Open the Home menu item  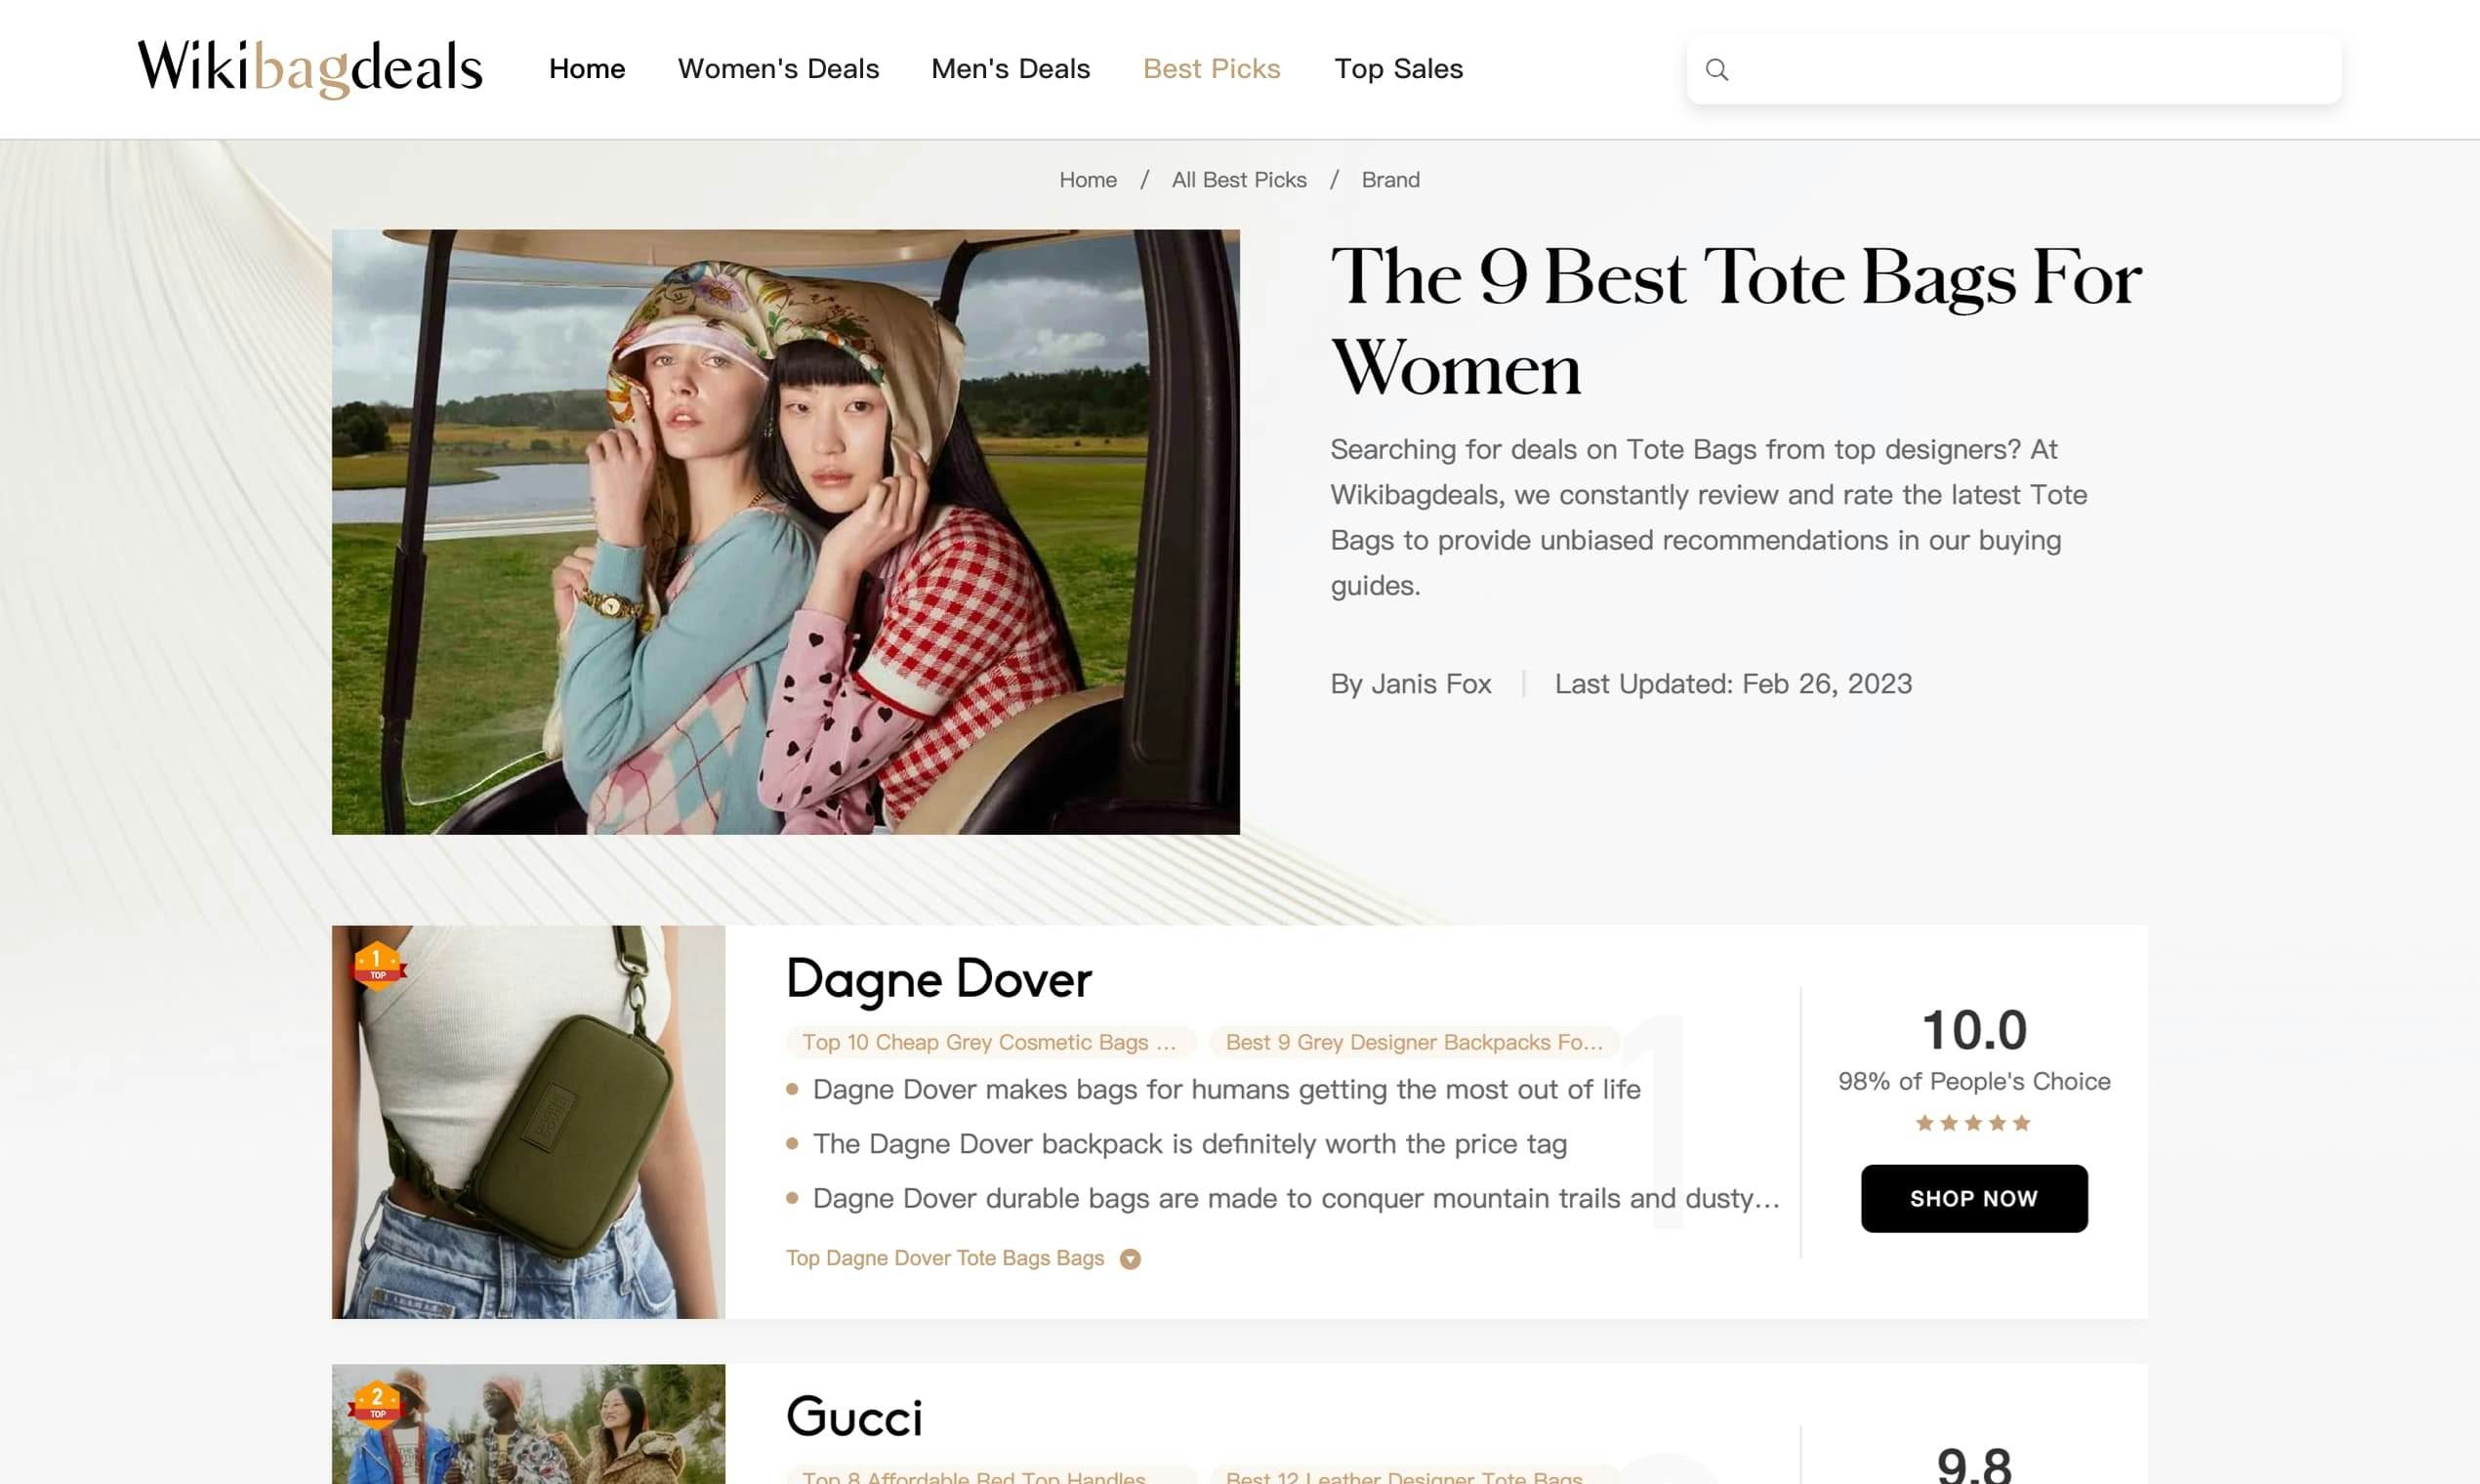(x=587, y=68)
